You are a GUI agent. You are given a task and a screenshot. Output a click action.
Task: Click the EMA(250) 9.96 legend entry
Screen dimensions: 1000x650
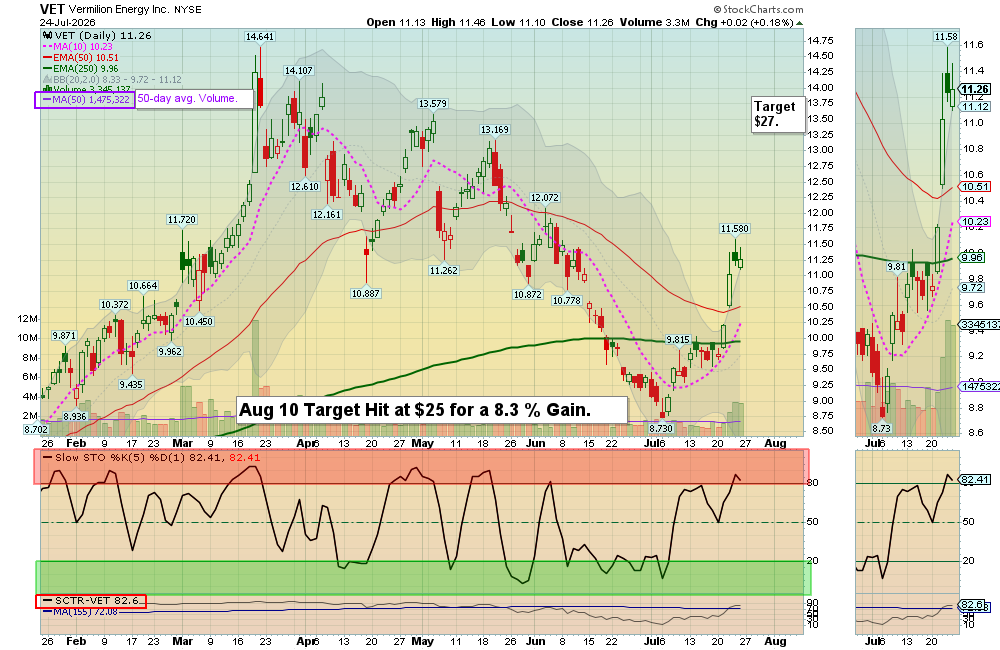[81, 68]
